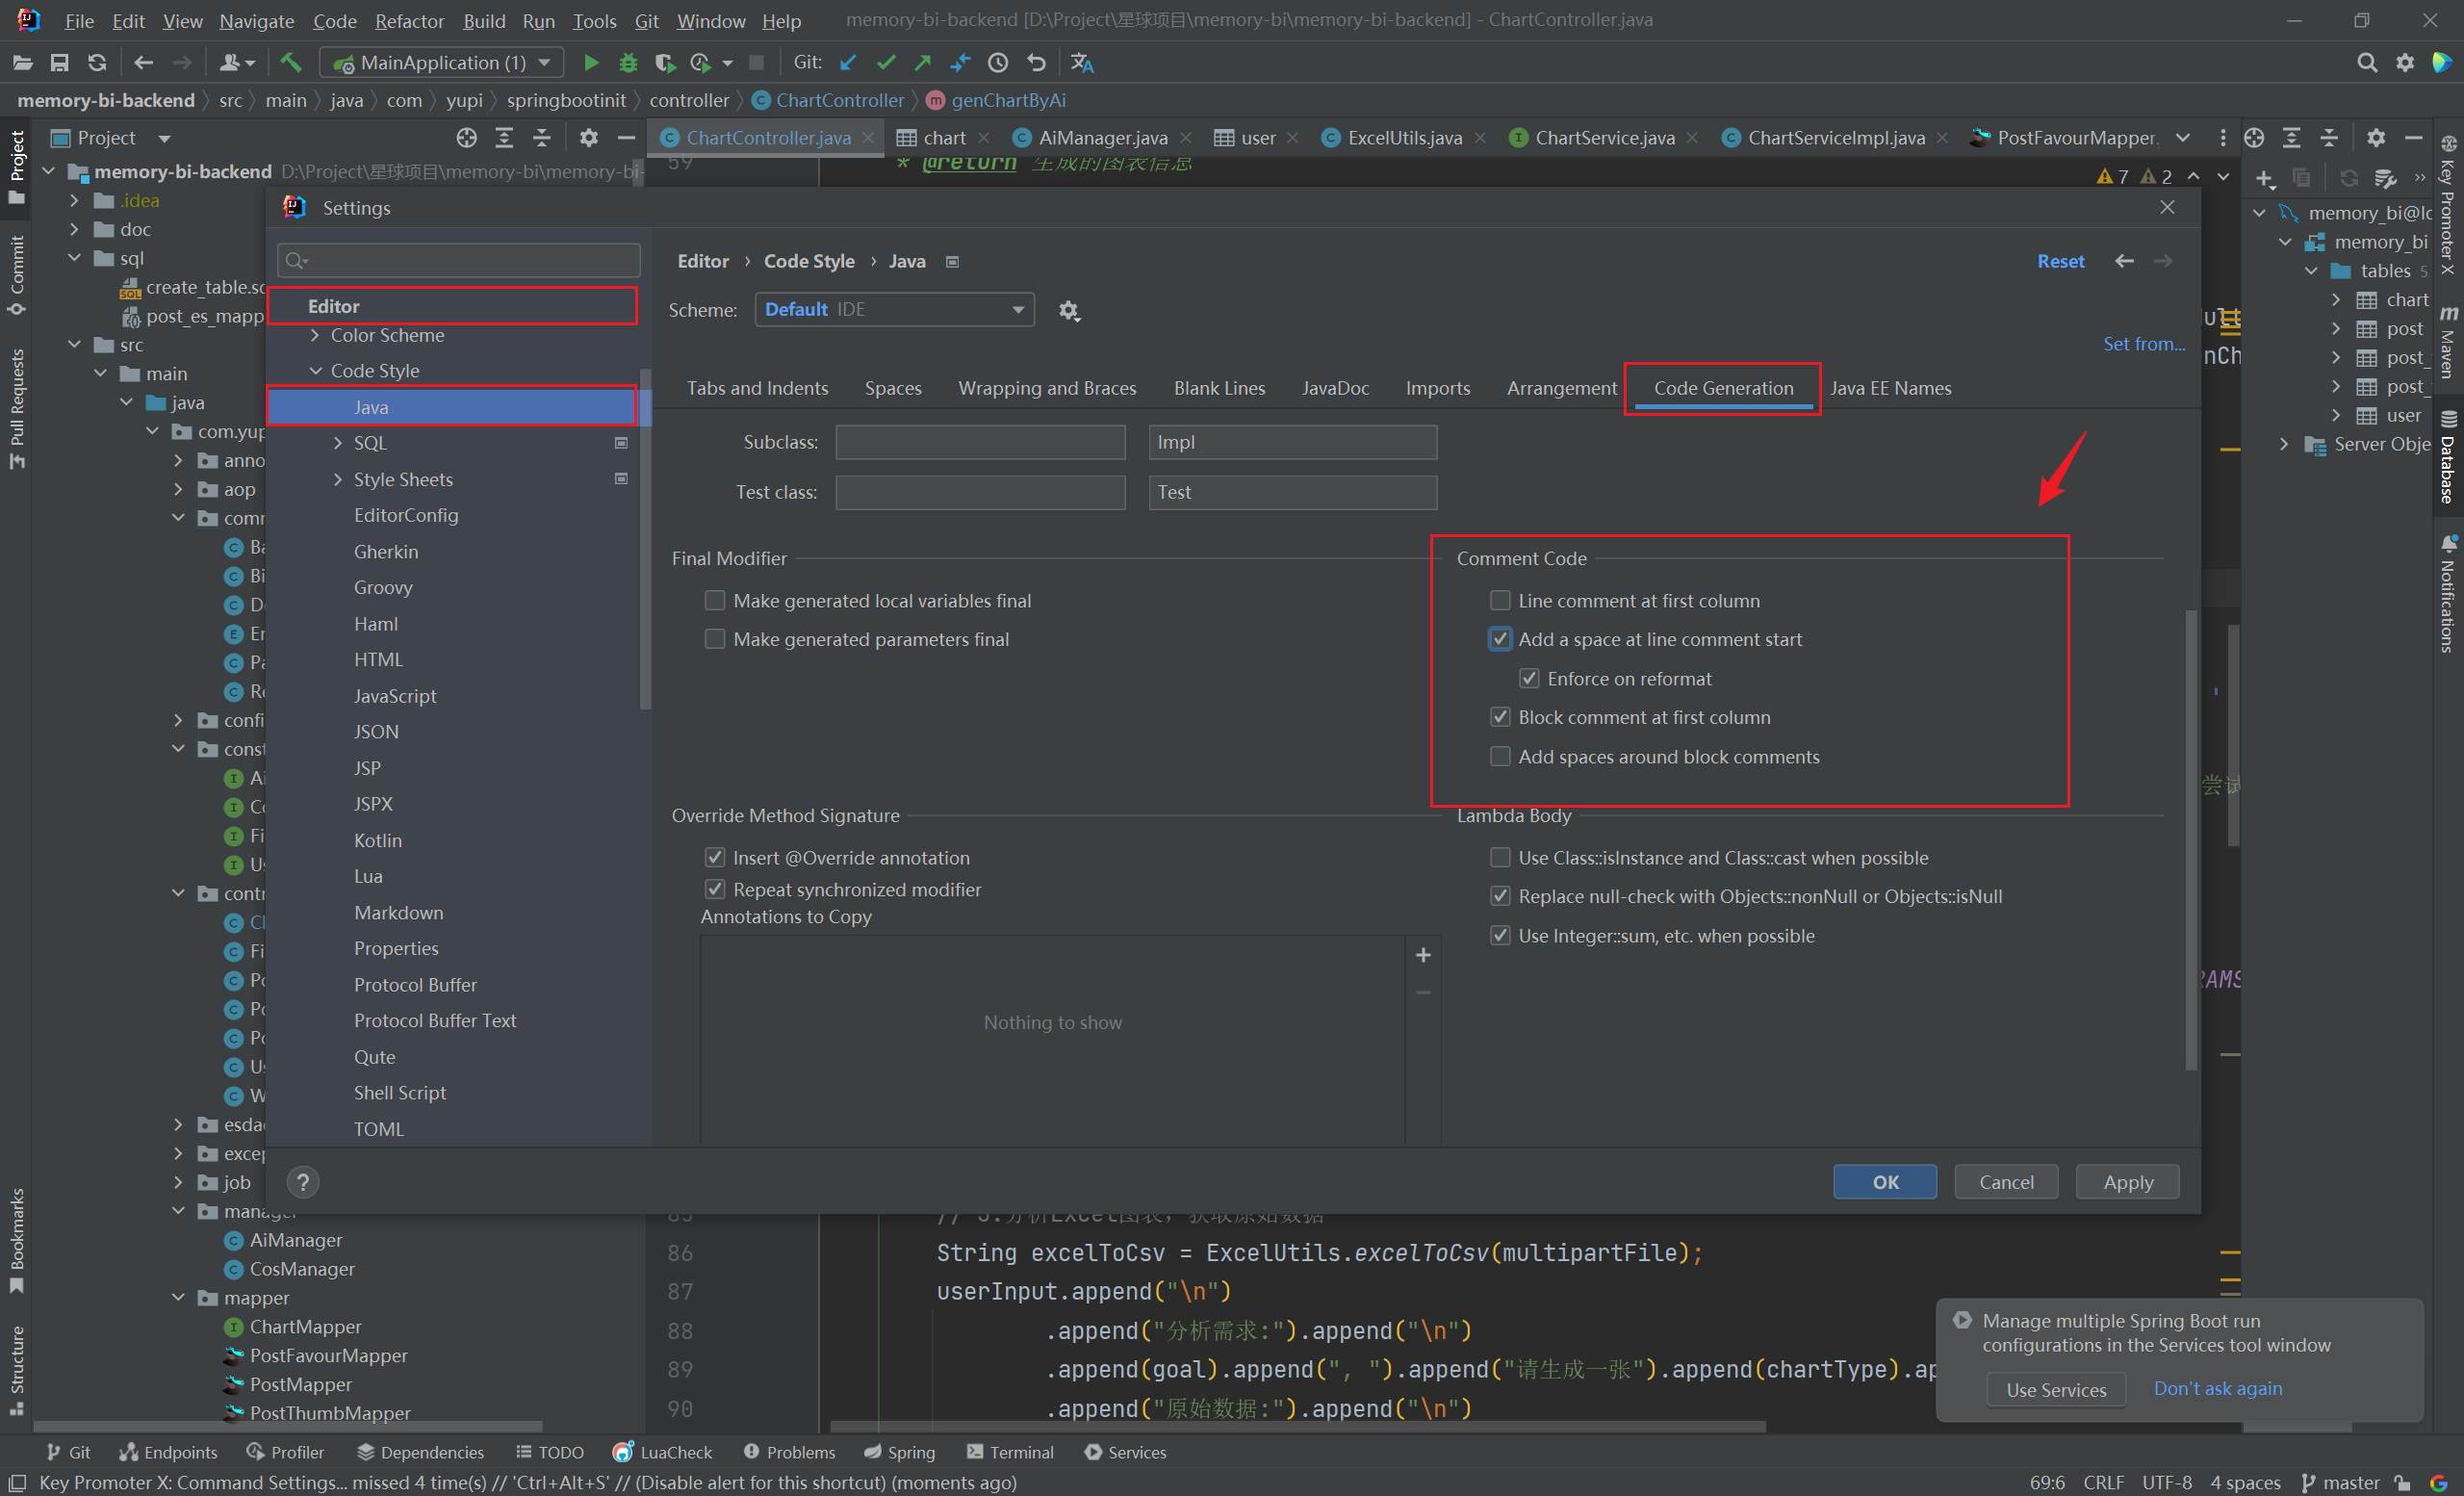Image resolution: width=2464 pixels, height=1496 pixels.
Task: Click the Test class suffix field
Action: tap(1293, 492)
